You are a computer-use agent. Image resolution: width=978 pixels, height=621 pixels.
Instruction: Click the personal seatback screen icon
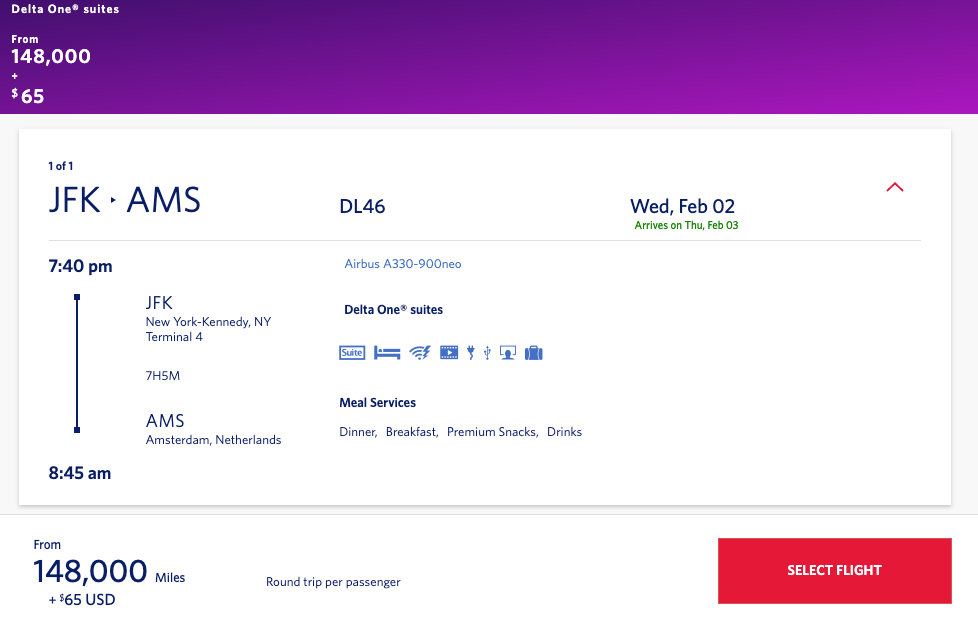tap(508, 352)
